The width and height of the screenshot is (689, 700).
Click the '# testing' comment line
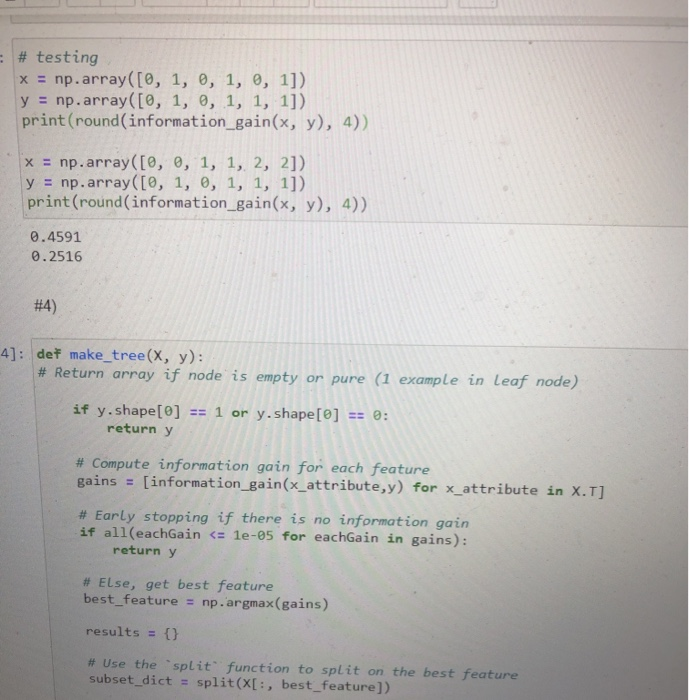58,57
